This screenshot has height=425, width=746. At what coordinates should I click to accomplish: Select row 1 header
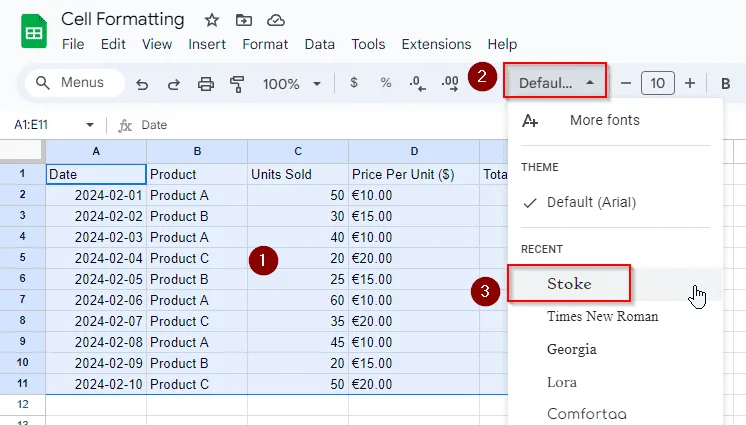22,174
